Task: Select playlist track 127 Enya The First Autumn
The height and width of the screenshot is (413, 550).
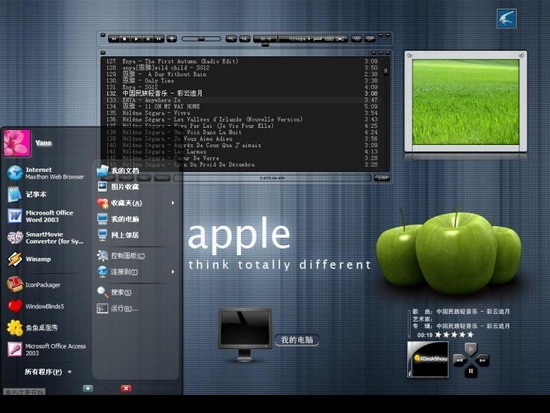Action: click(242, 61)
